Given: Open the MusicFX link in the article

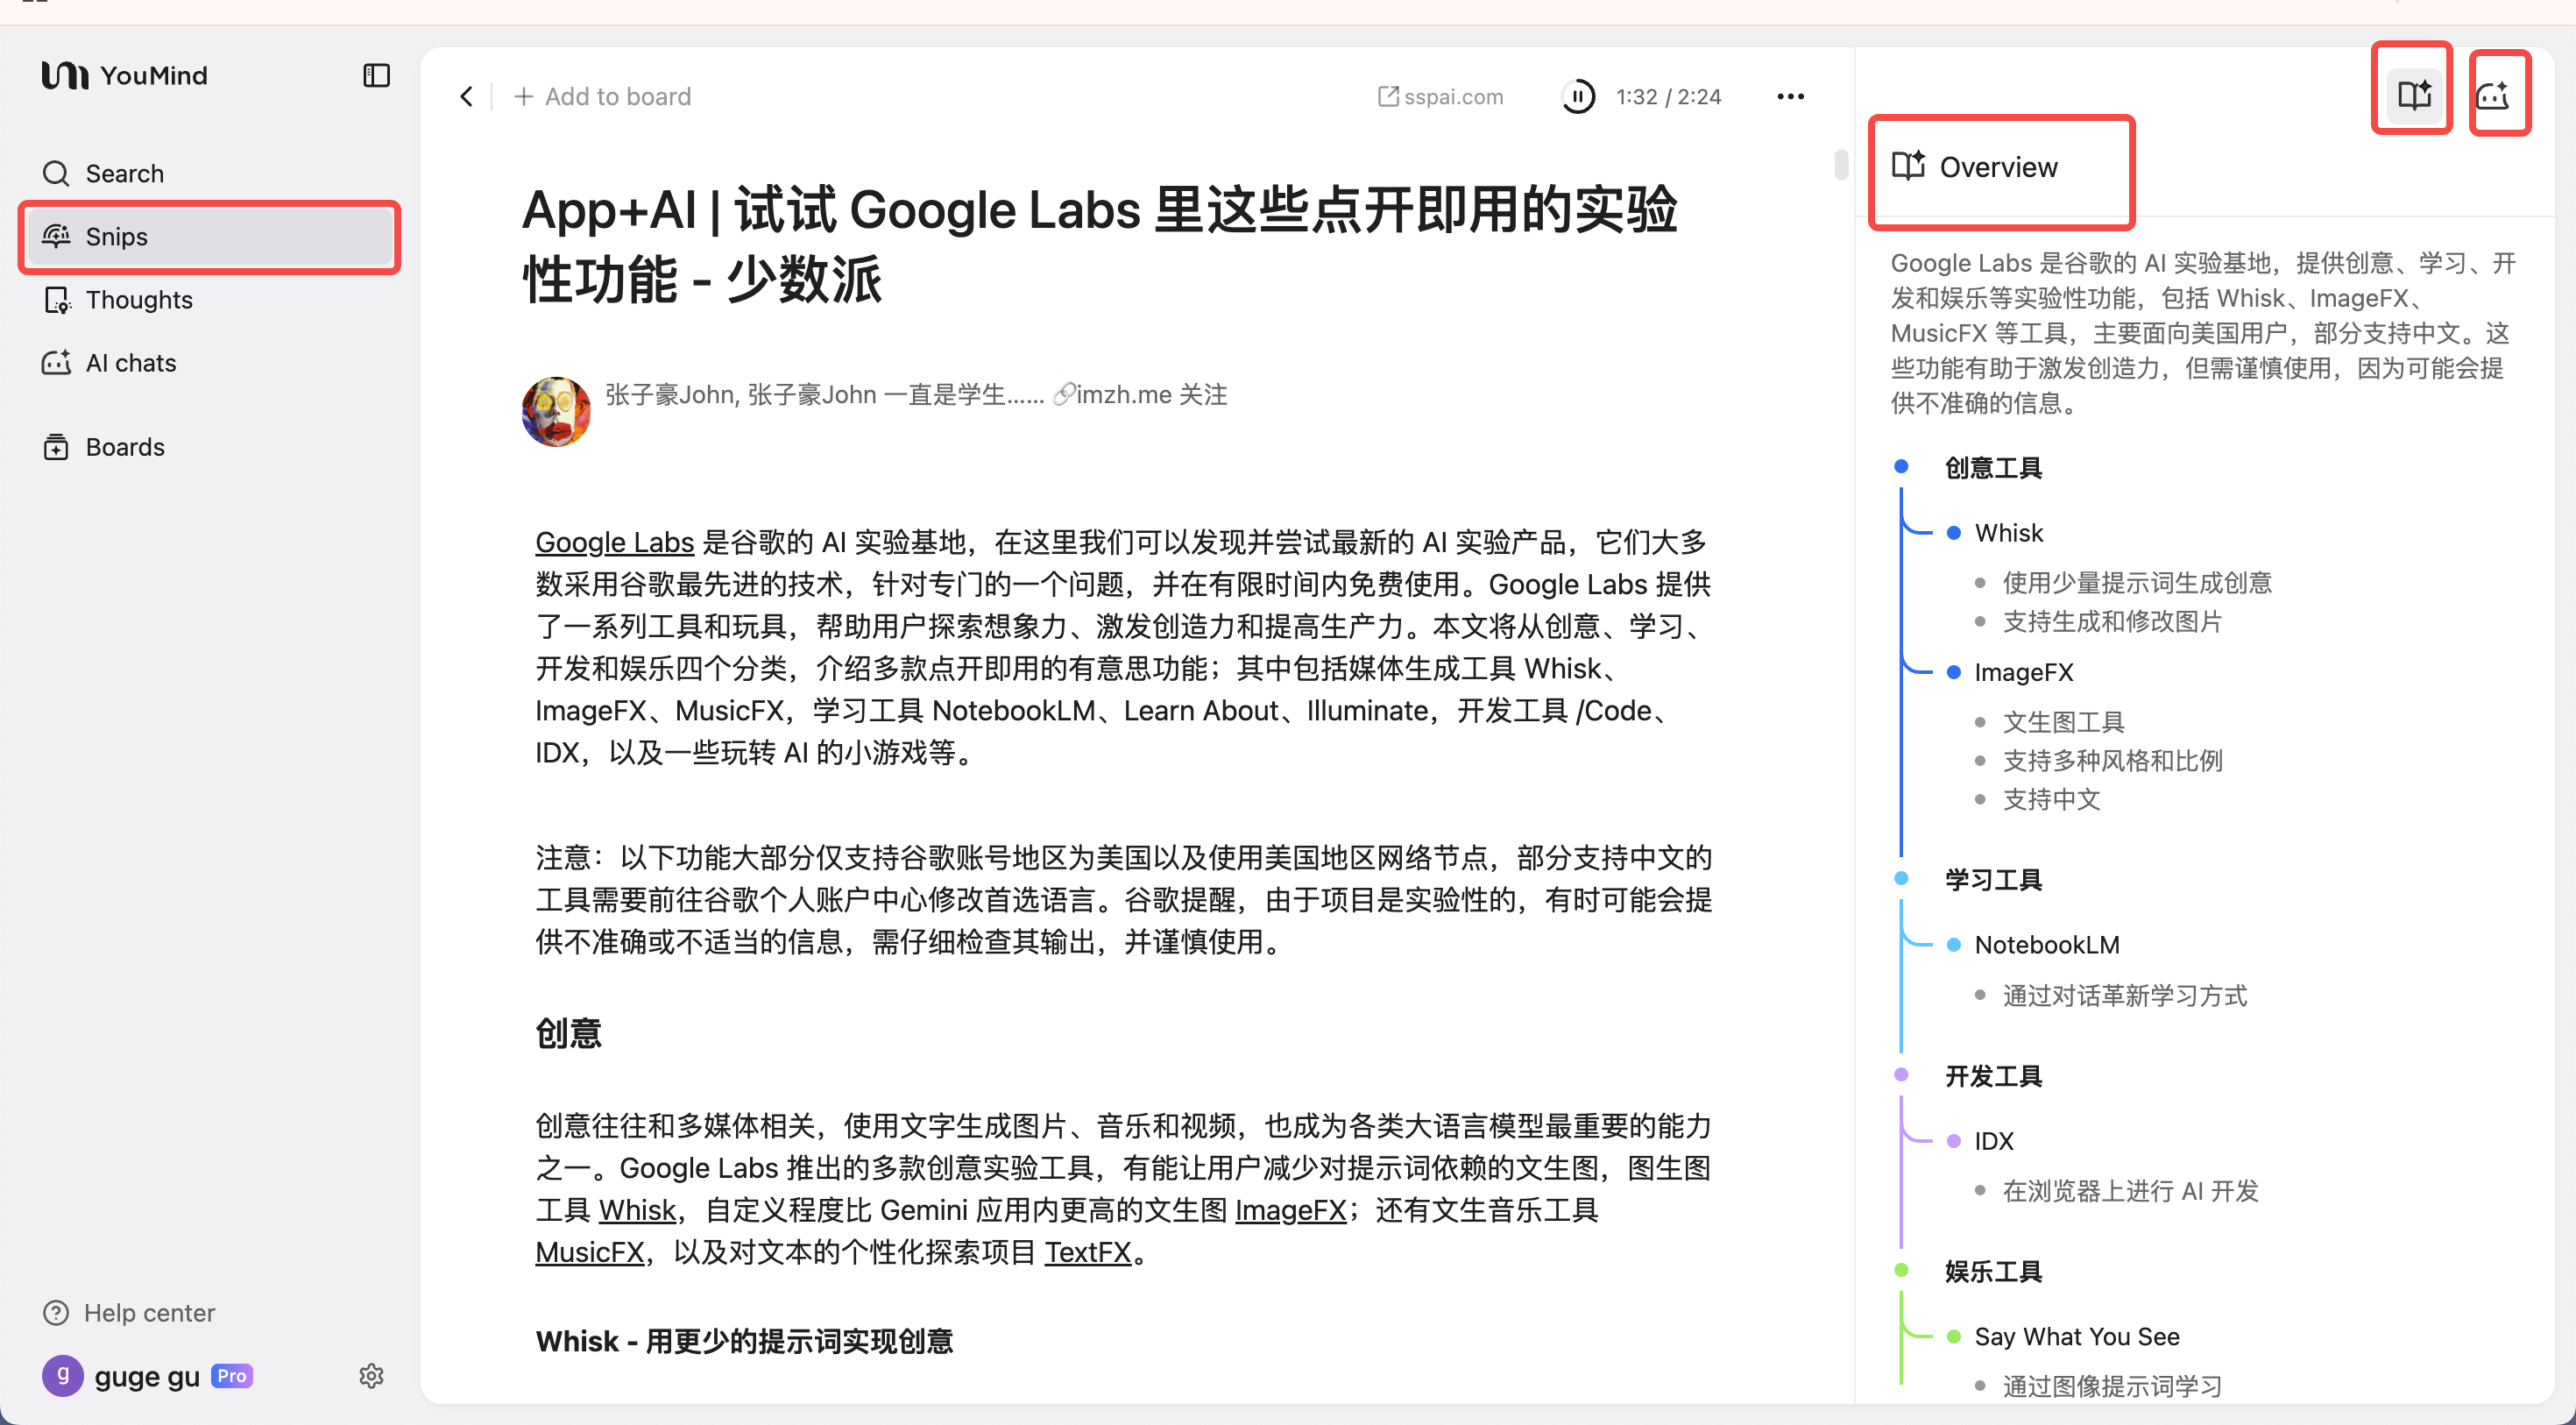Looking at the screenshot, I should coord(590,1252).
